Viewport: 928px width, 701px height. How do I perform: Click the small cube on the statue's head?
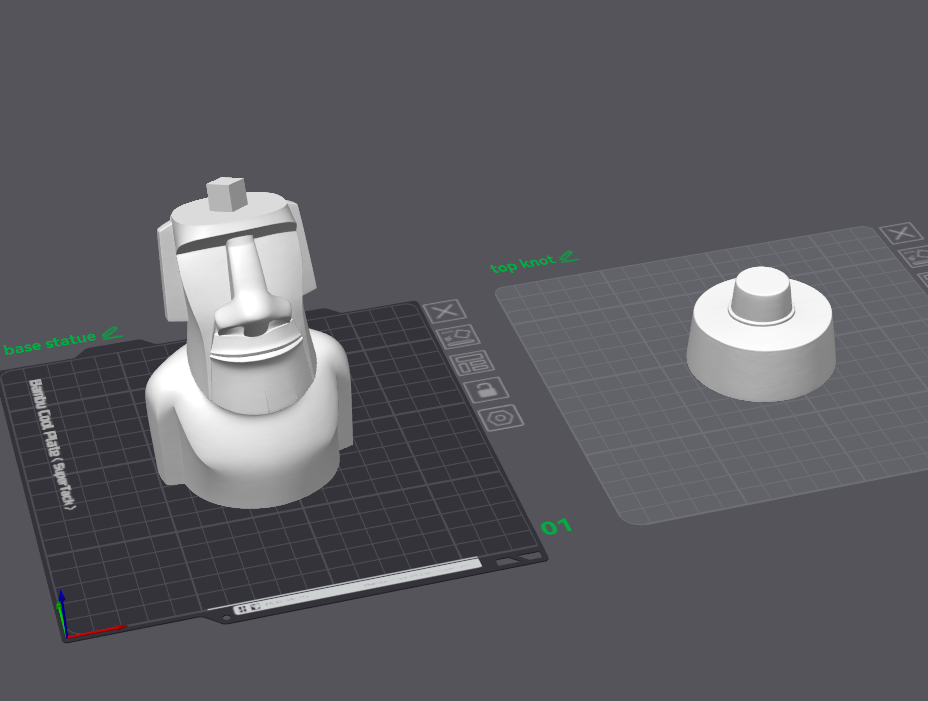(226, 193)
